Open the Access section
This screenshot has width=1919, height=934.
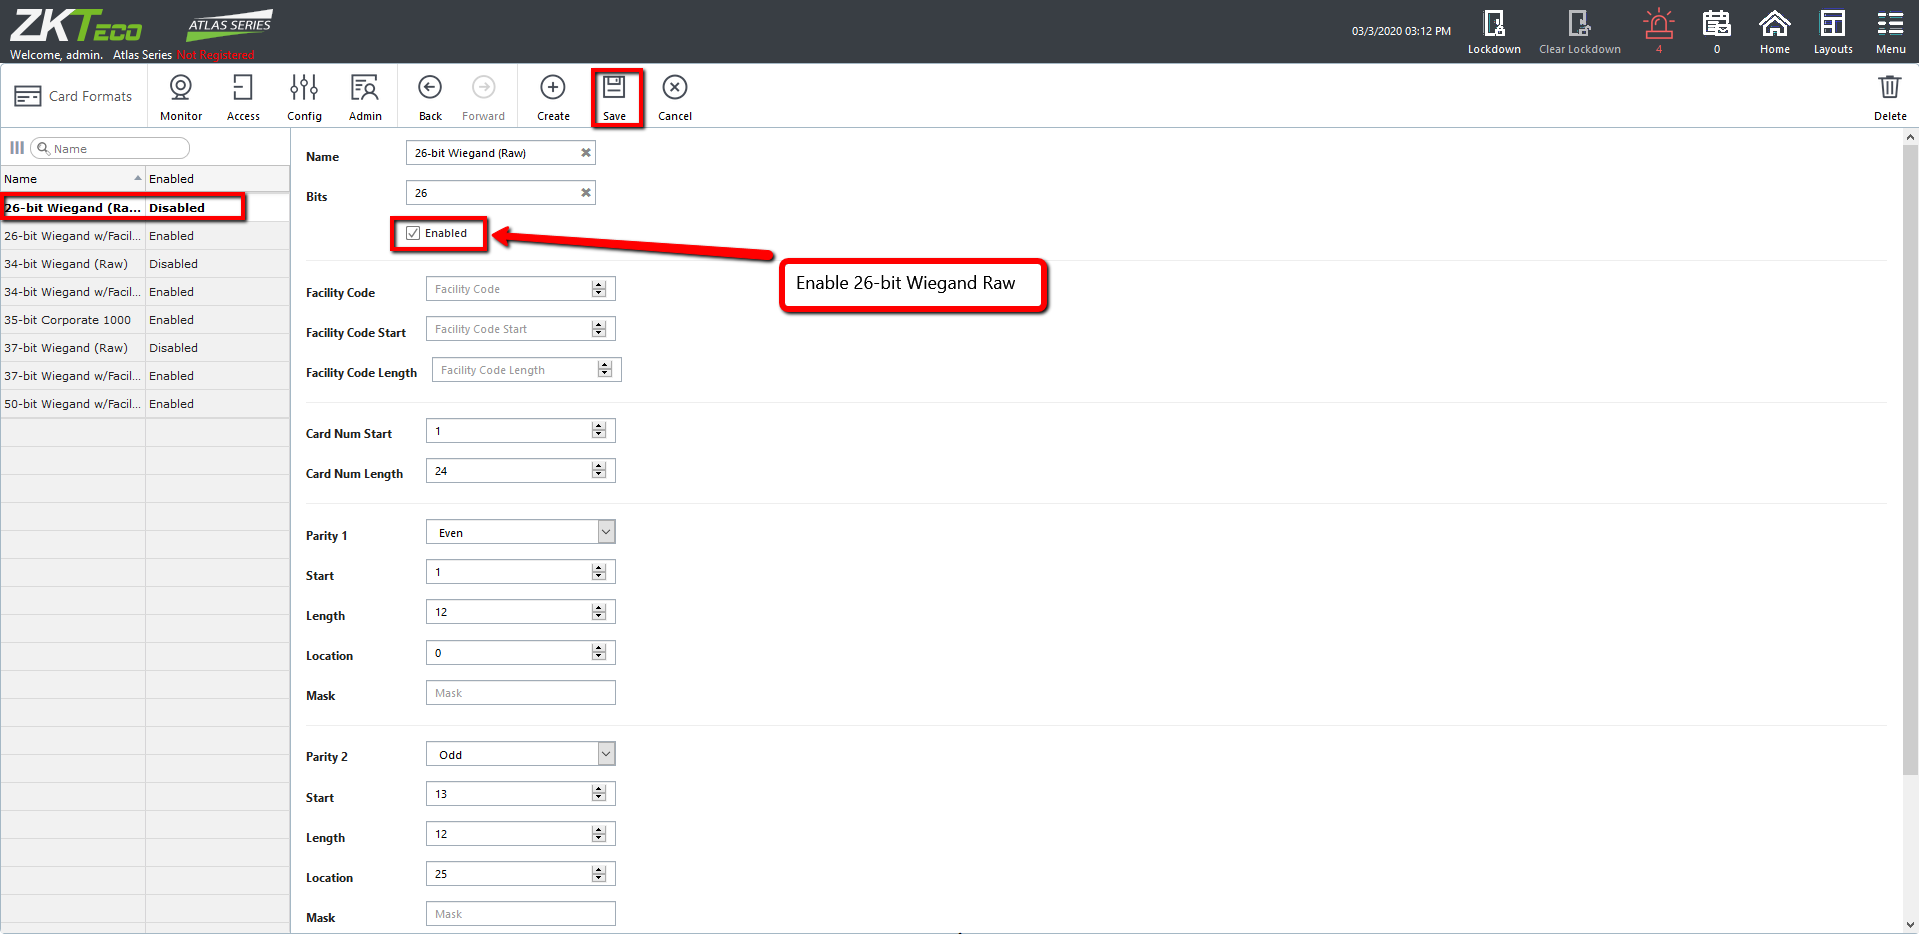(x=243, y=97)
